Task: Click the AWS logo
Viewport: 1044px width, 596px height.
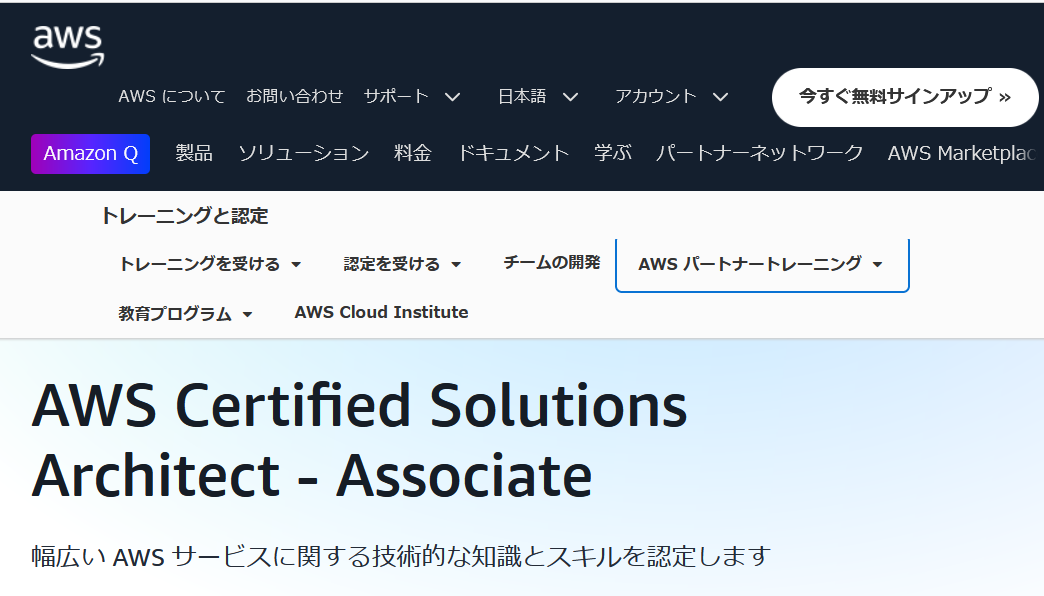Action: [68, 47]
